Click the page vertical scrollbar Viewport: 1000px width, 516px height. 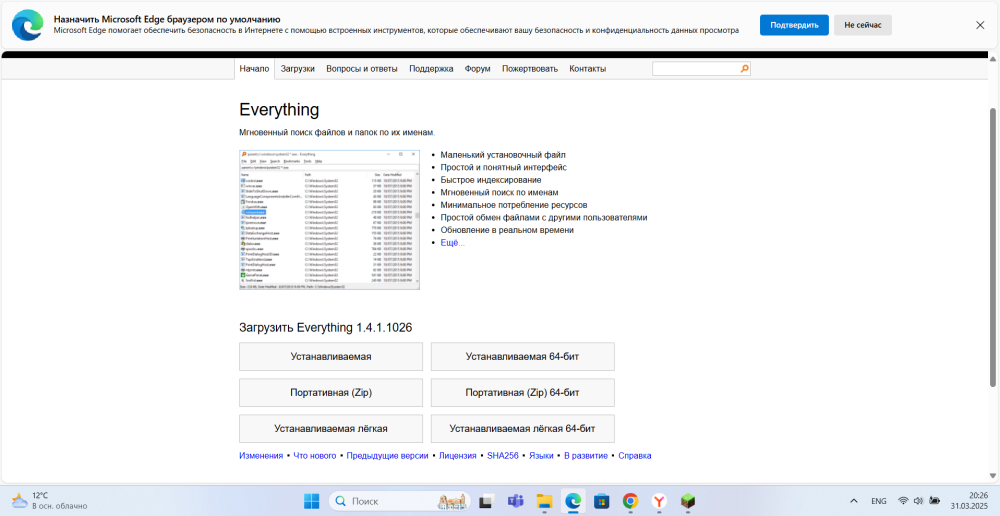(x=992, y=246)
